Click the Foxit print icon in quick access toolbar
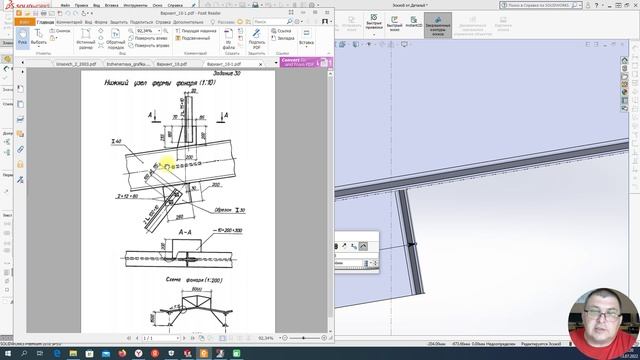640x360 pixels. click(x=44, y=13)
